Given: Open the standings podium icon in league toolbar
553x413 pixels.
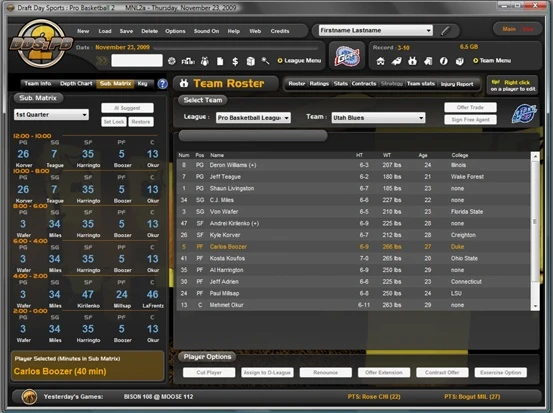Looking at the screenshot, I should click(188, 61).
